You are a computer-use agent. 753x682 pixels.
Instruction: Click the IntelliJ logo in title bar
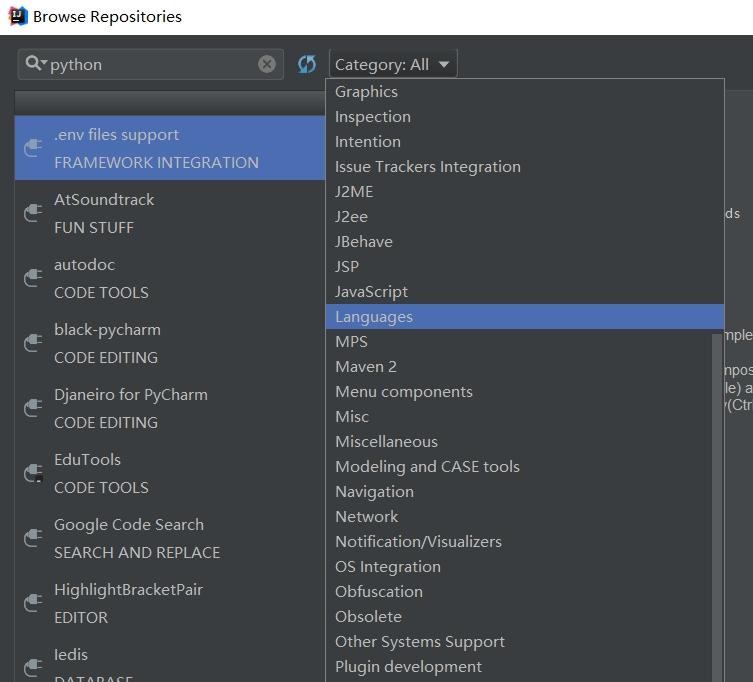[18, 16]
